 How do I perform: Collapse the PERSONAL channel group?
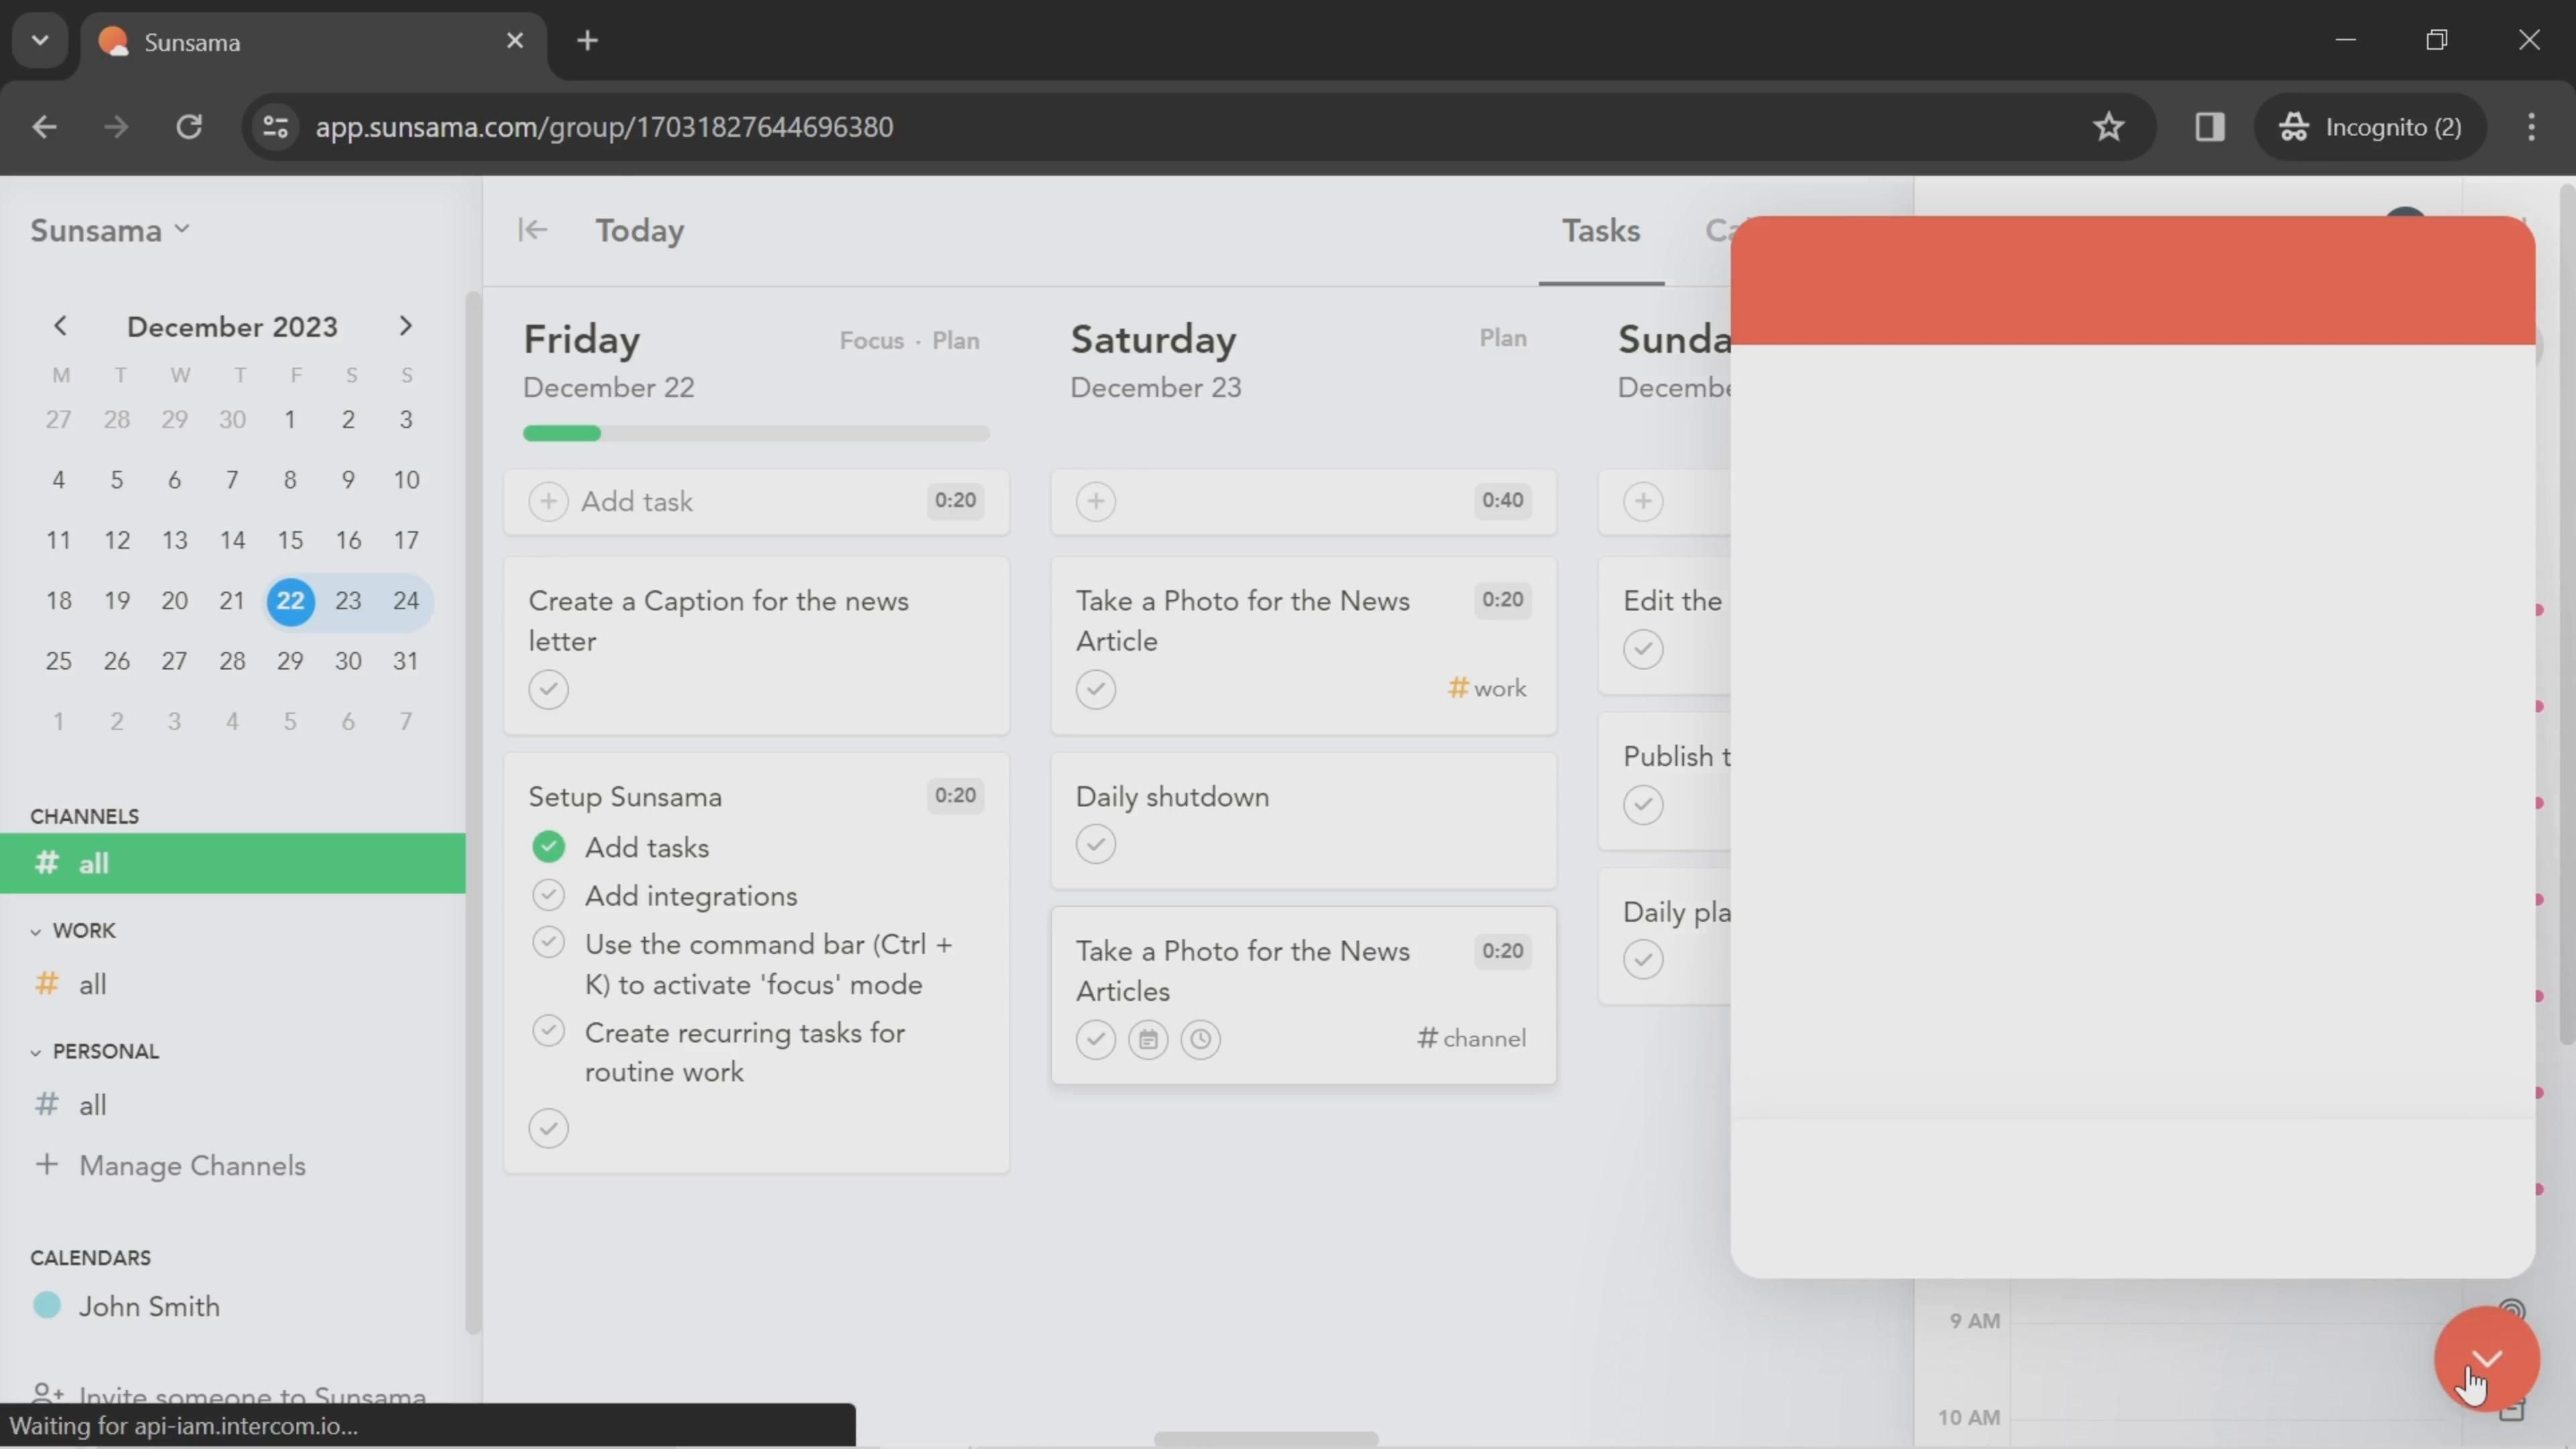pos(36,1052)
